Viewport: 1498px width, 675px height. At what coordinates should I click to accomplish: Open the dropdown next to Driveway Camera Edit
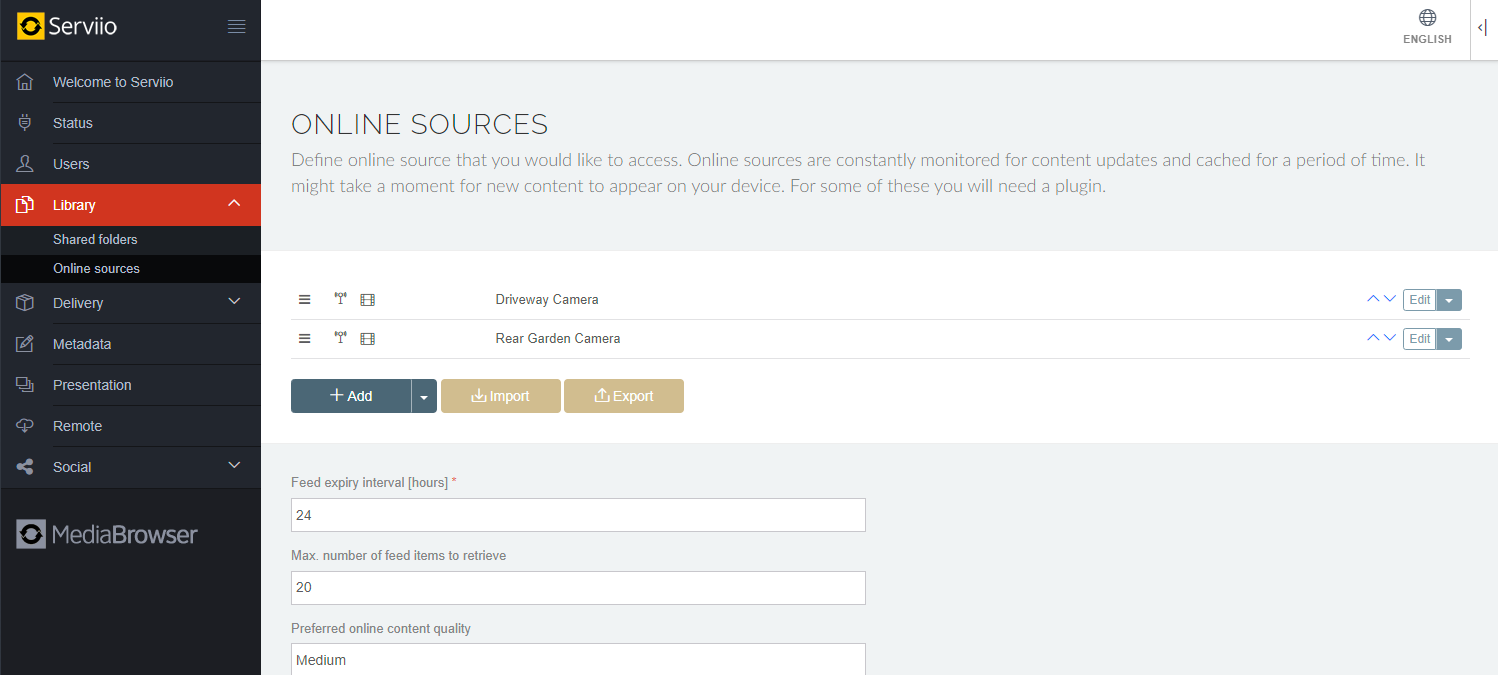(x=1449, y=300)
